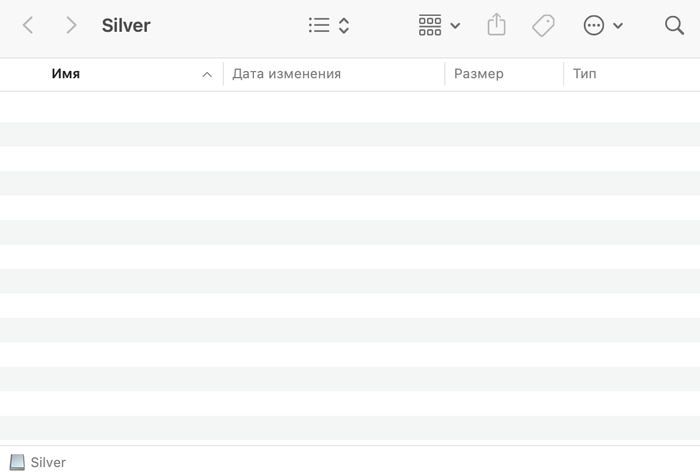Sort by the Дата изменения column
Screen dimensions: 700x472
click(287, 74)
